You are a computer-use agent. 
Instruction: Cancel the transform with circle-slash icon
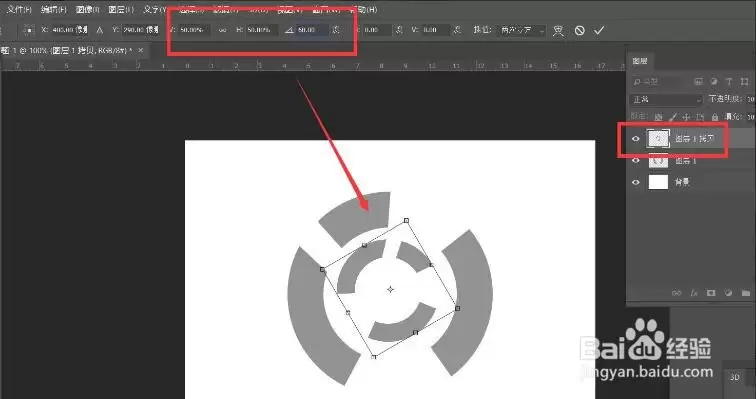pyautogui.click(x=580, y=30)
